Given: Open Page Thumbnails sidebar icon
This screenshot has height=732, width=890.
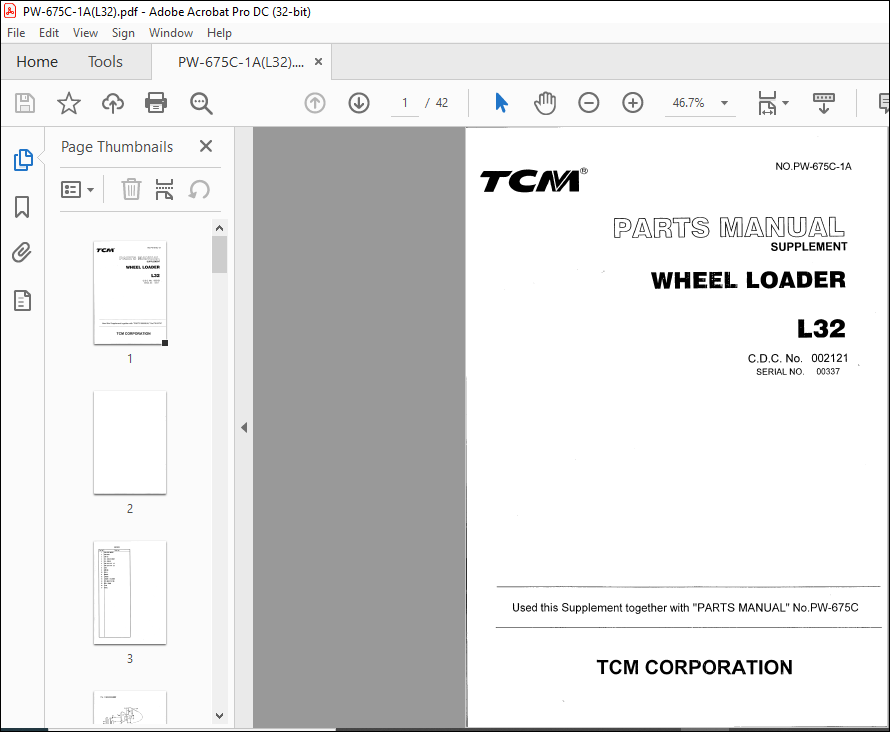Looking at the screenshot, I should [x=23, y=160].
